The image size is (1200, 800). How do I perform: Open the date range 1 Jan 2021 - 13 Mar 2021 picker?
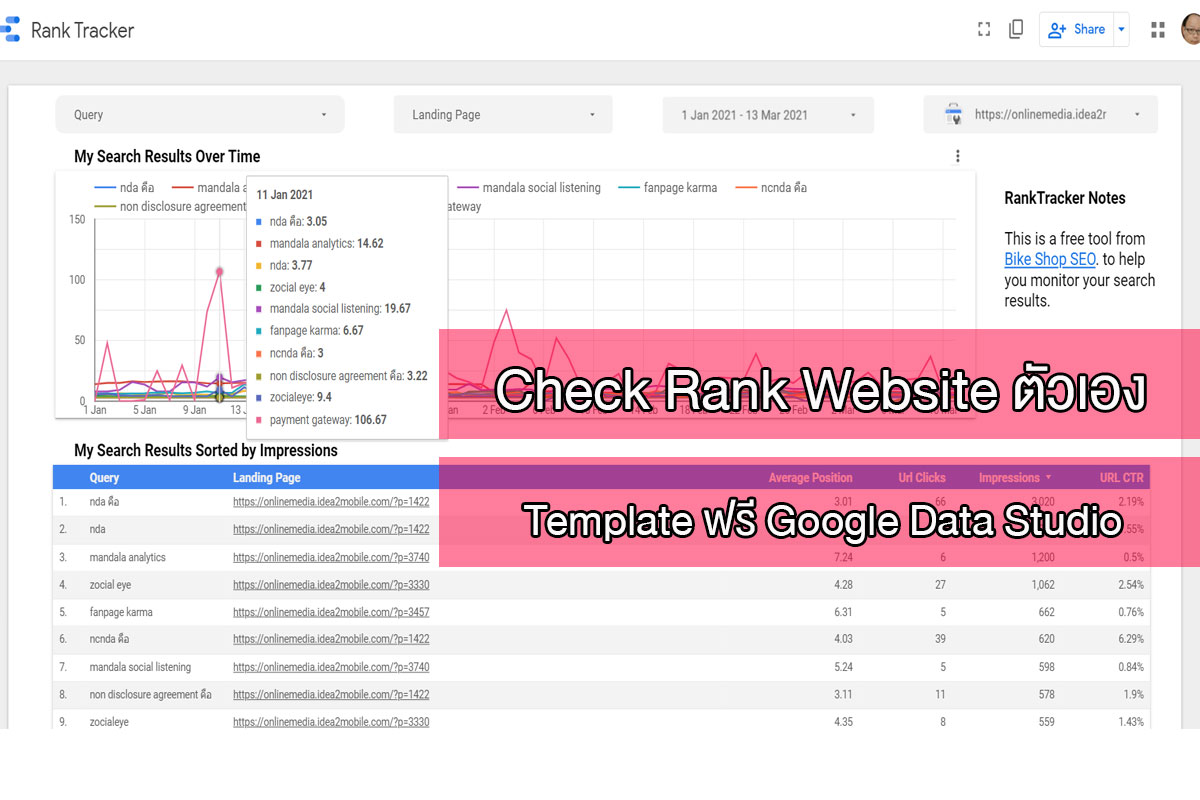point(768,115)
